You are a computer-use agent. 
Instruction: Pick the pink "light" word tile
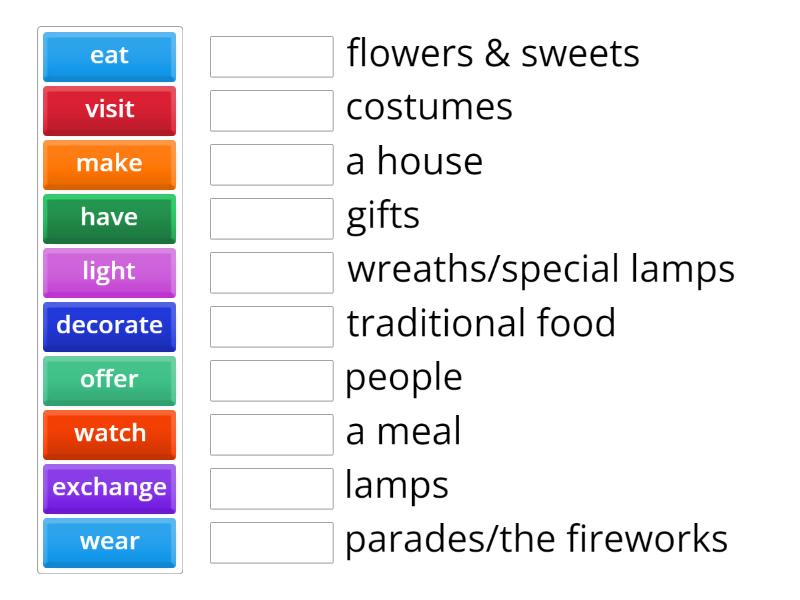point(108,272)
